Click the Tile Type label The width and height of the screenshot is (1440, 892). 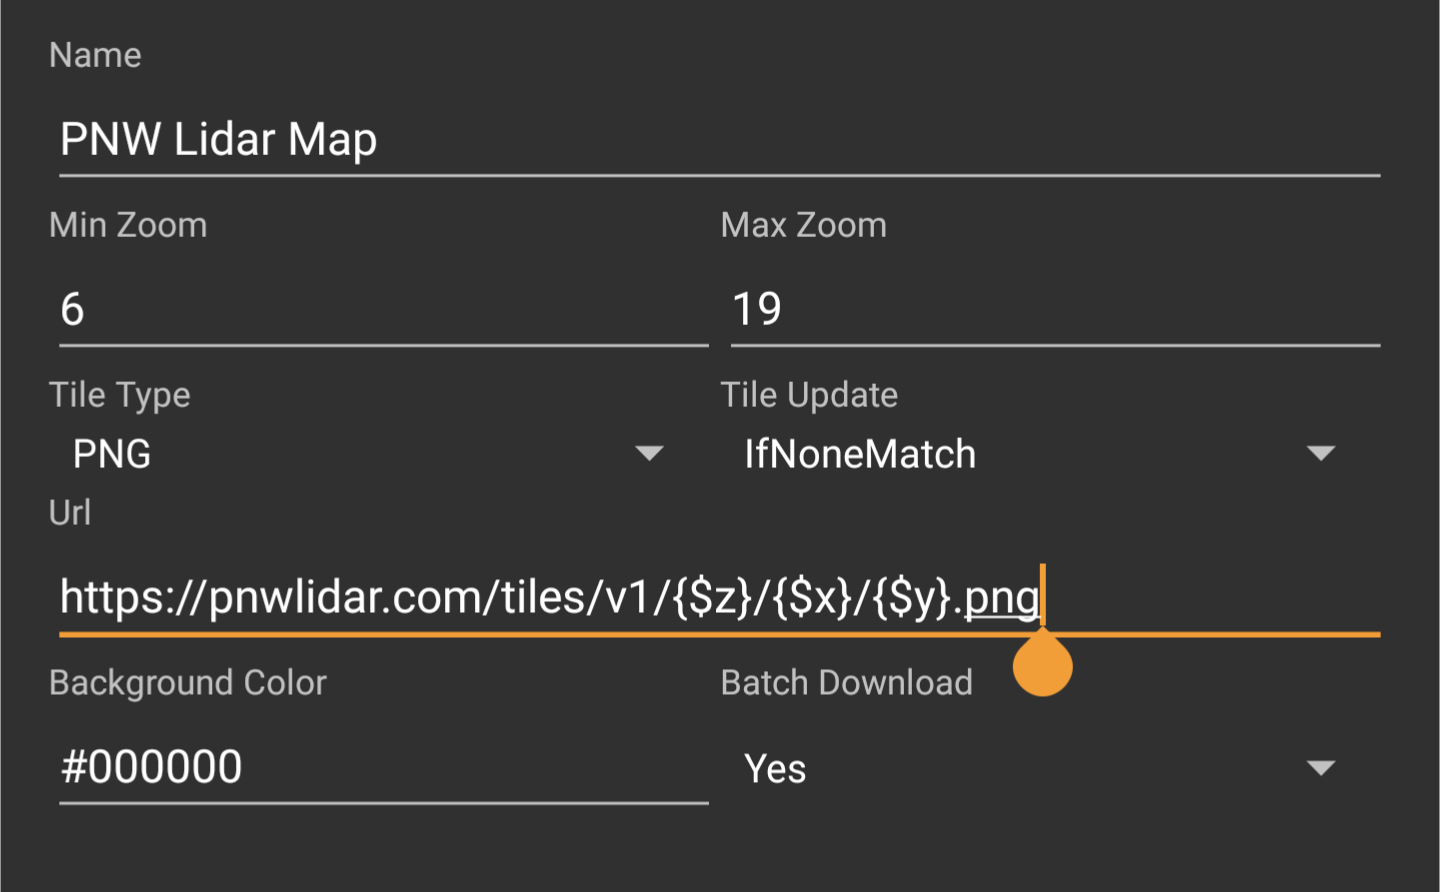point(119,395)
